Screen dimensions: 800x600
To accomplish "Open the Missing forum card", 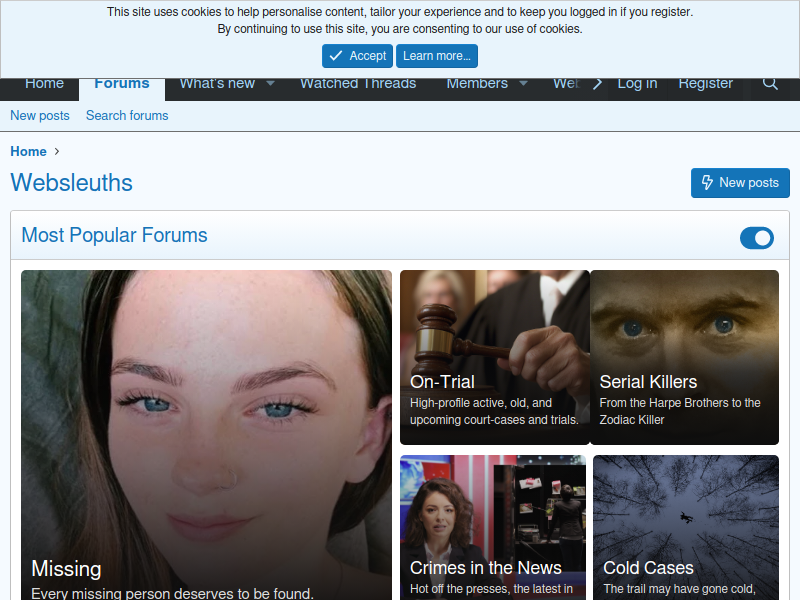I will point(207,435).
